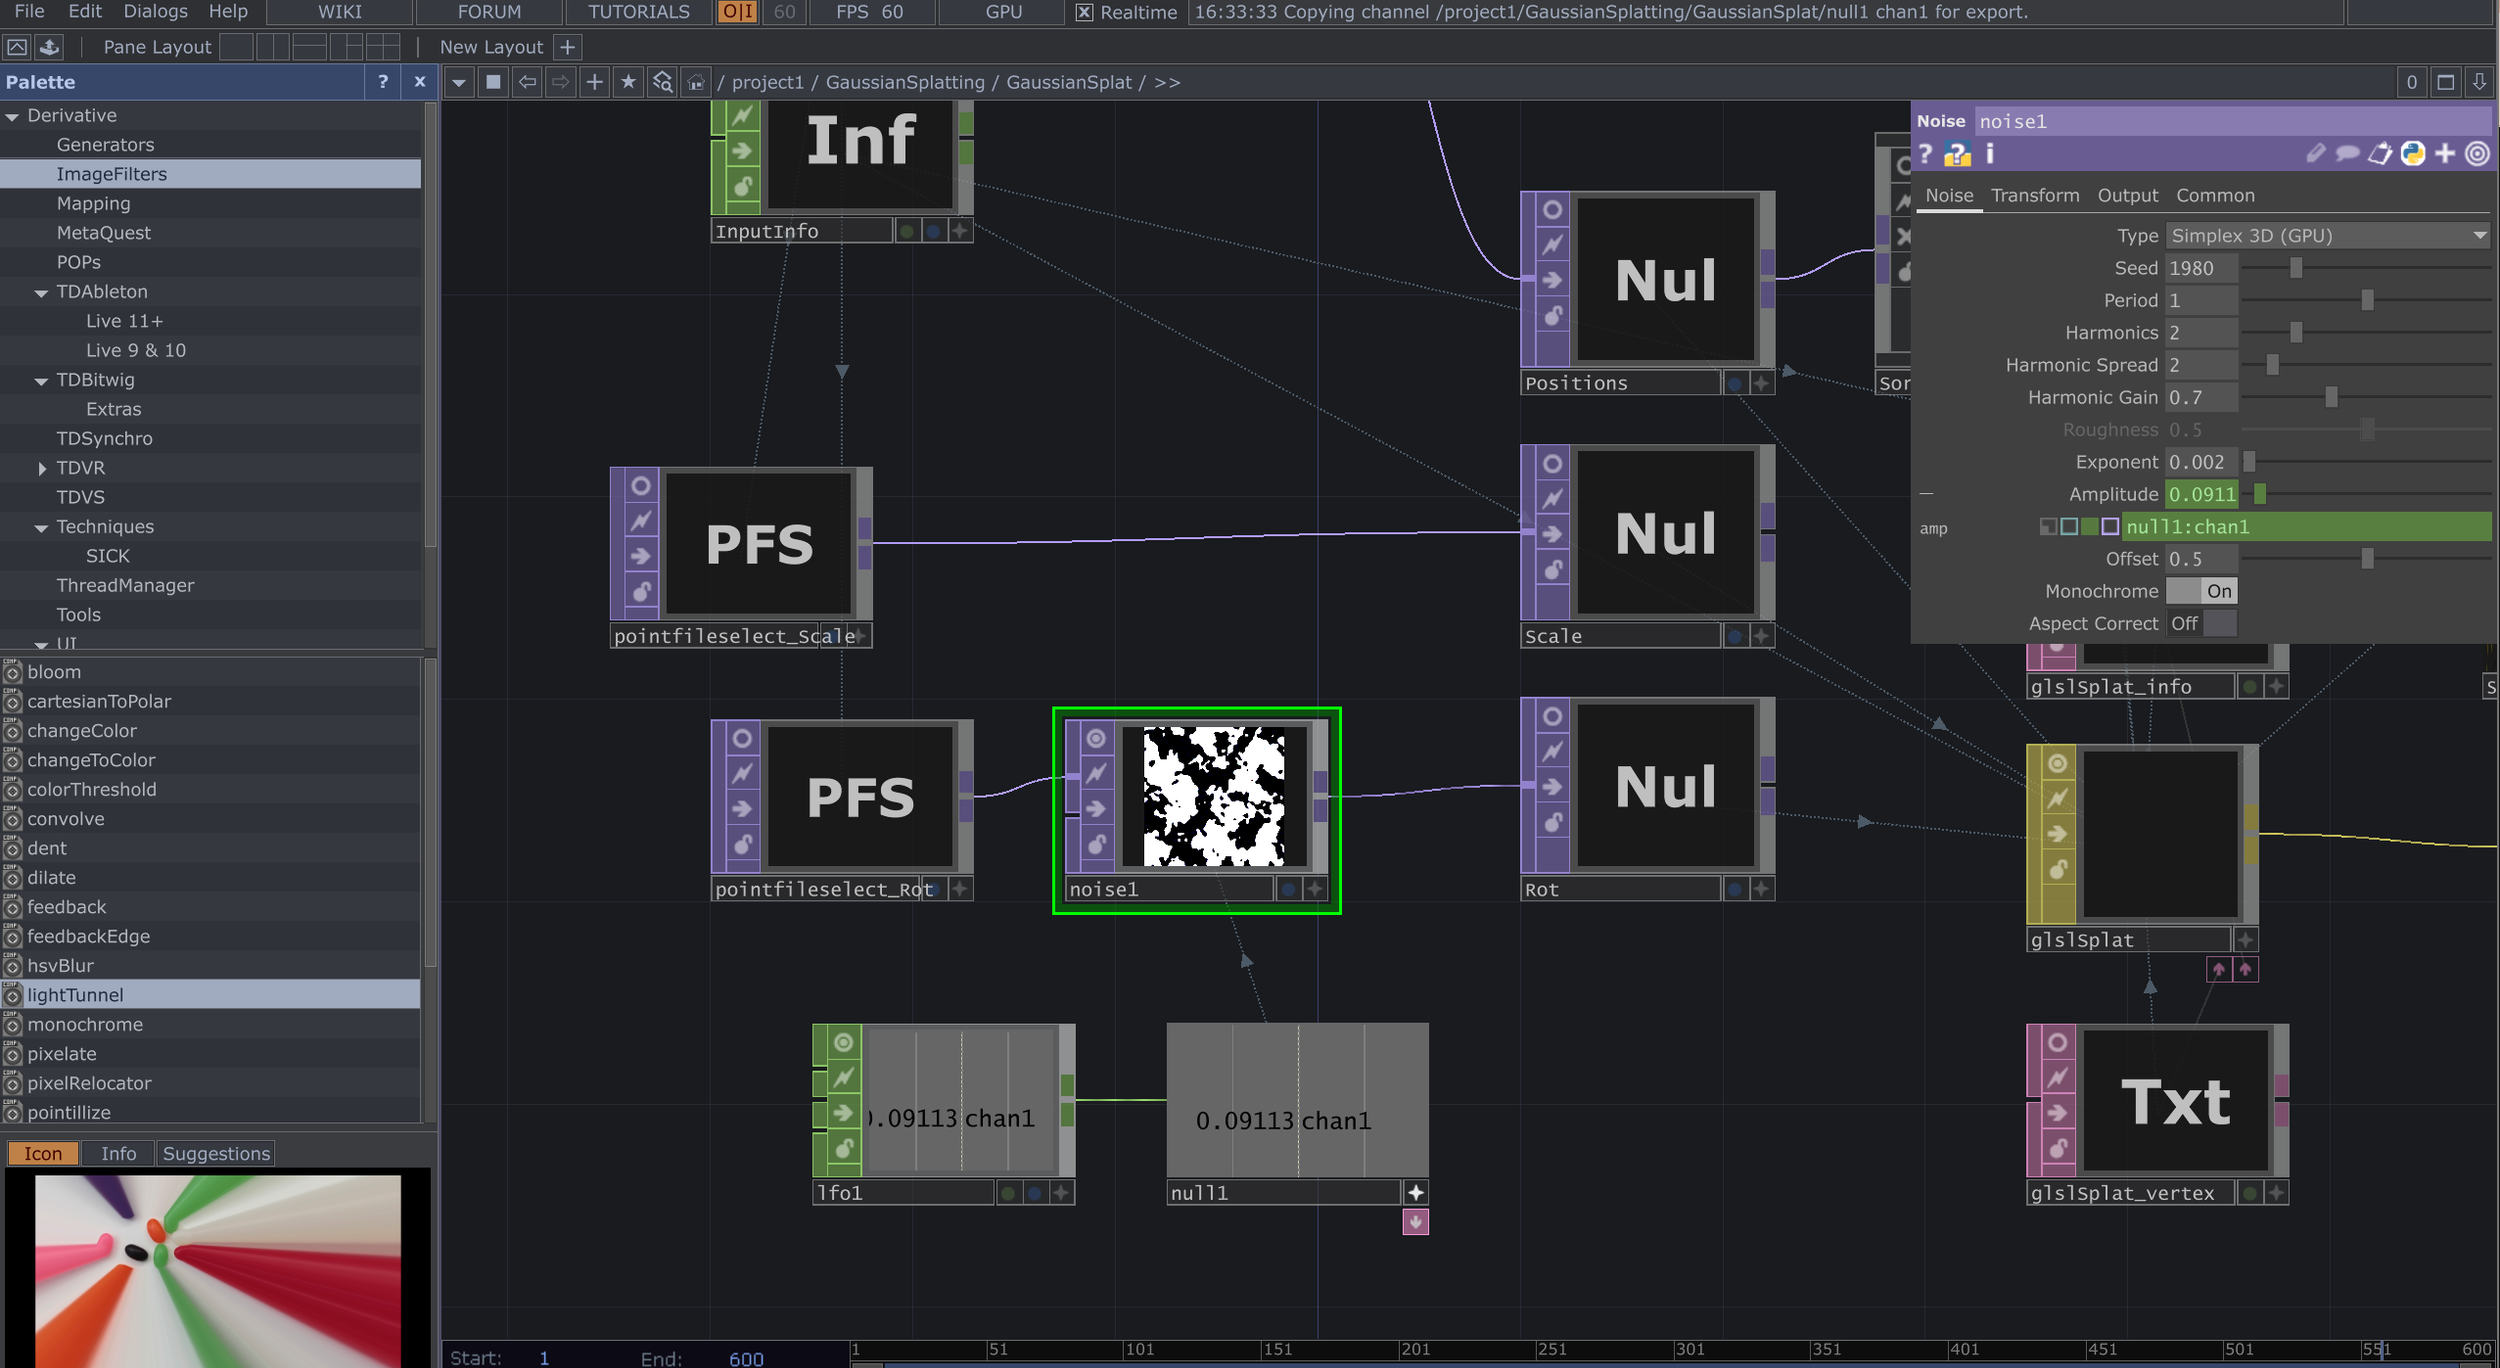Click the comment speech bubble icon
The height and width of the screenshot is (1368, 2500).
tap(2347, 153)
